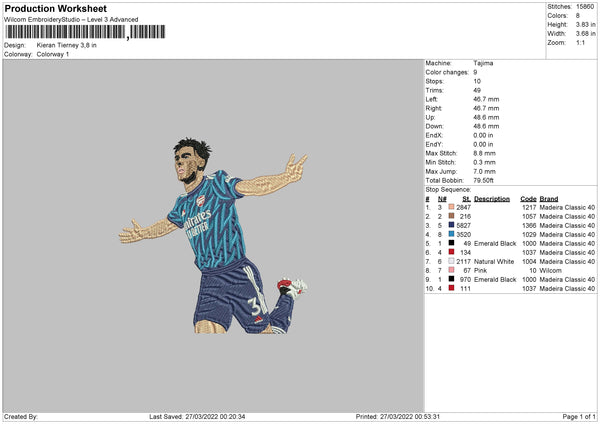600x424 pixels.
Task: Click code 1366 in stop row 3
Action: click(529, 225)
